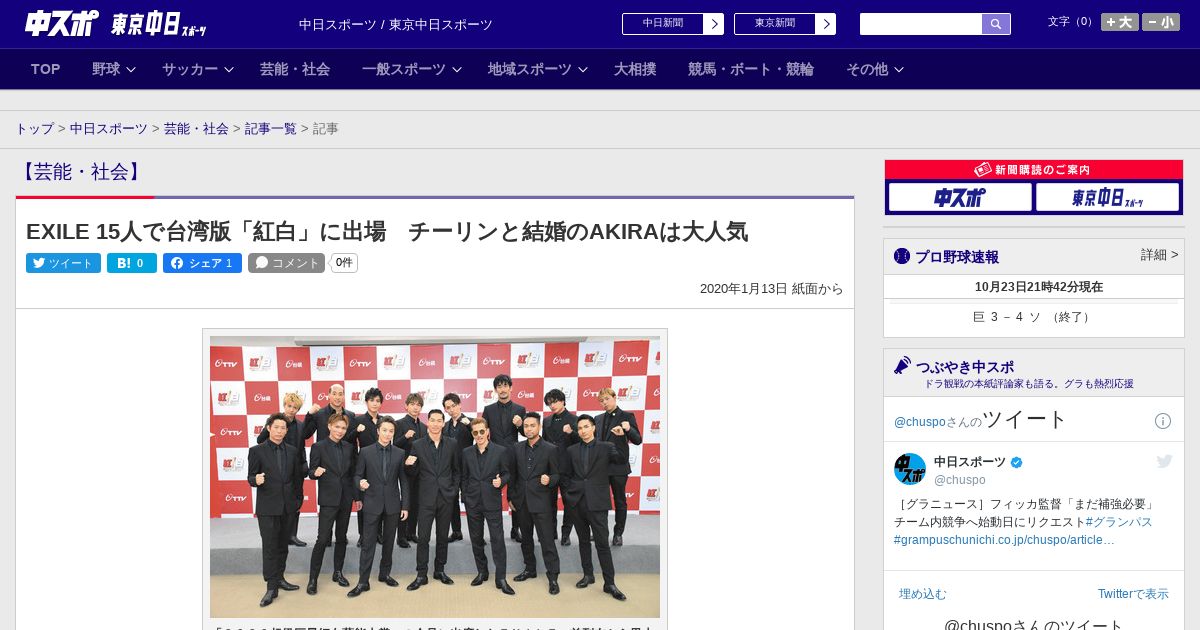This screenshot has width=1200, height=630.
Task: Share article with ツイート button
Action: tap(63, 263)
